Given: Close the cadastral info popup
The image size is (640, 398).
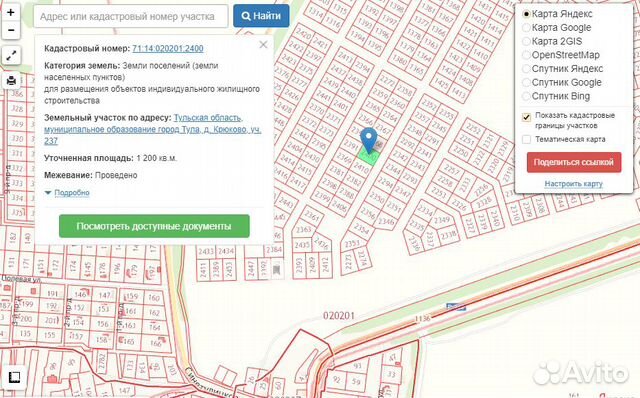Looking at the screenshot, I should pos(263,44).
